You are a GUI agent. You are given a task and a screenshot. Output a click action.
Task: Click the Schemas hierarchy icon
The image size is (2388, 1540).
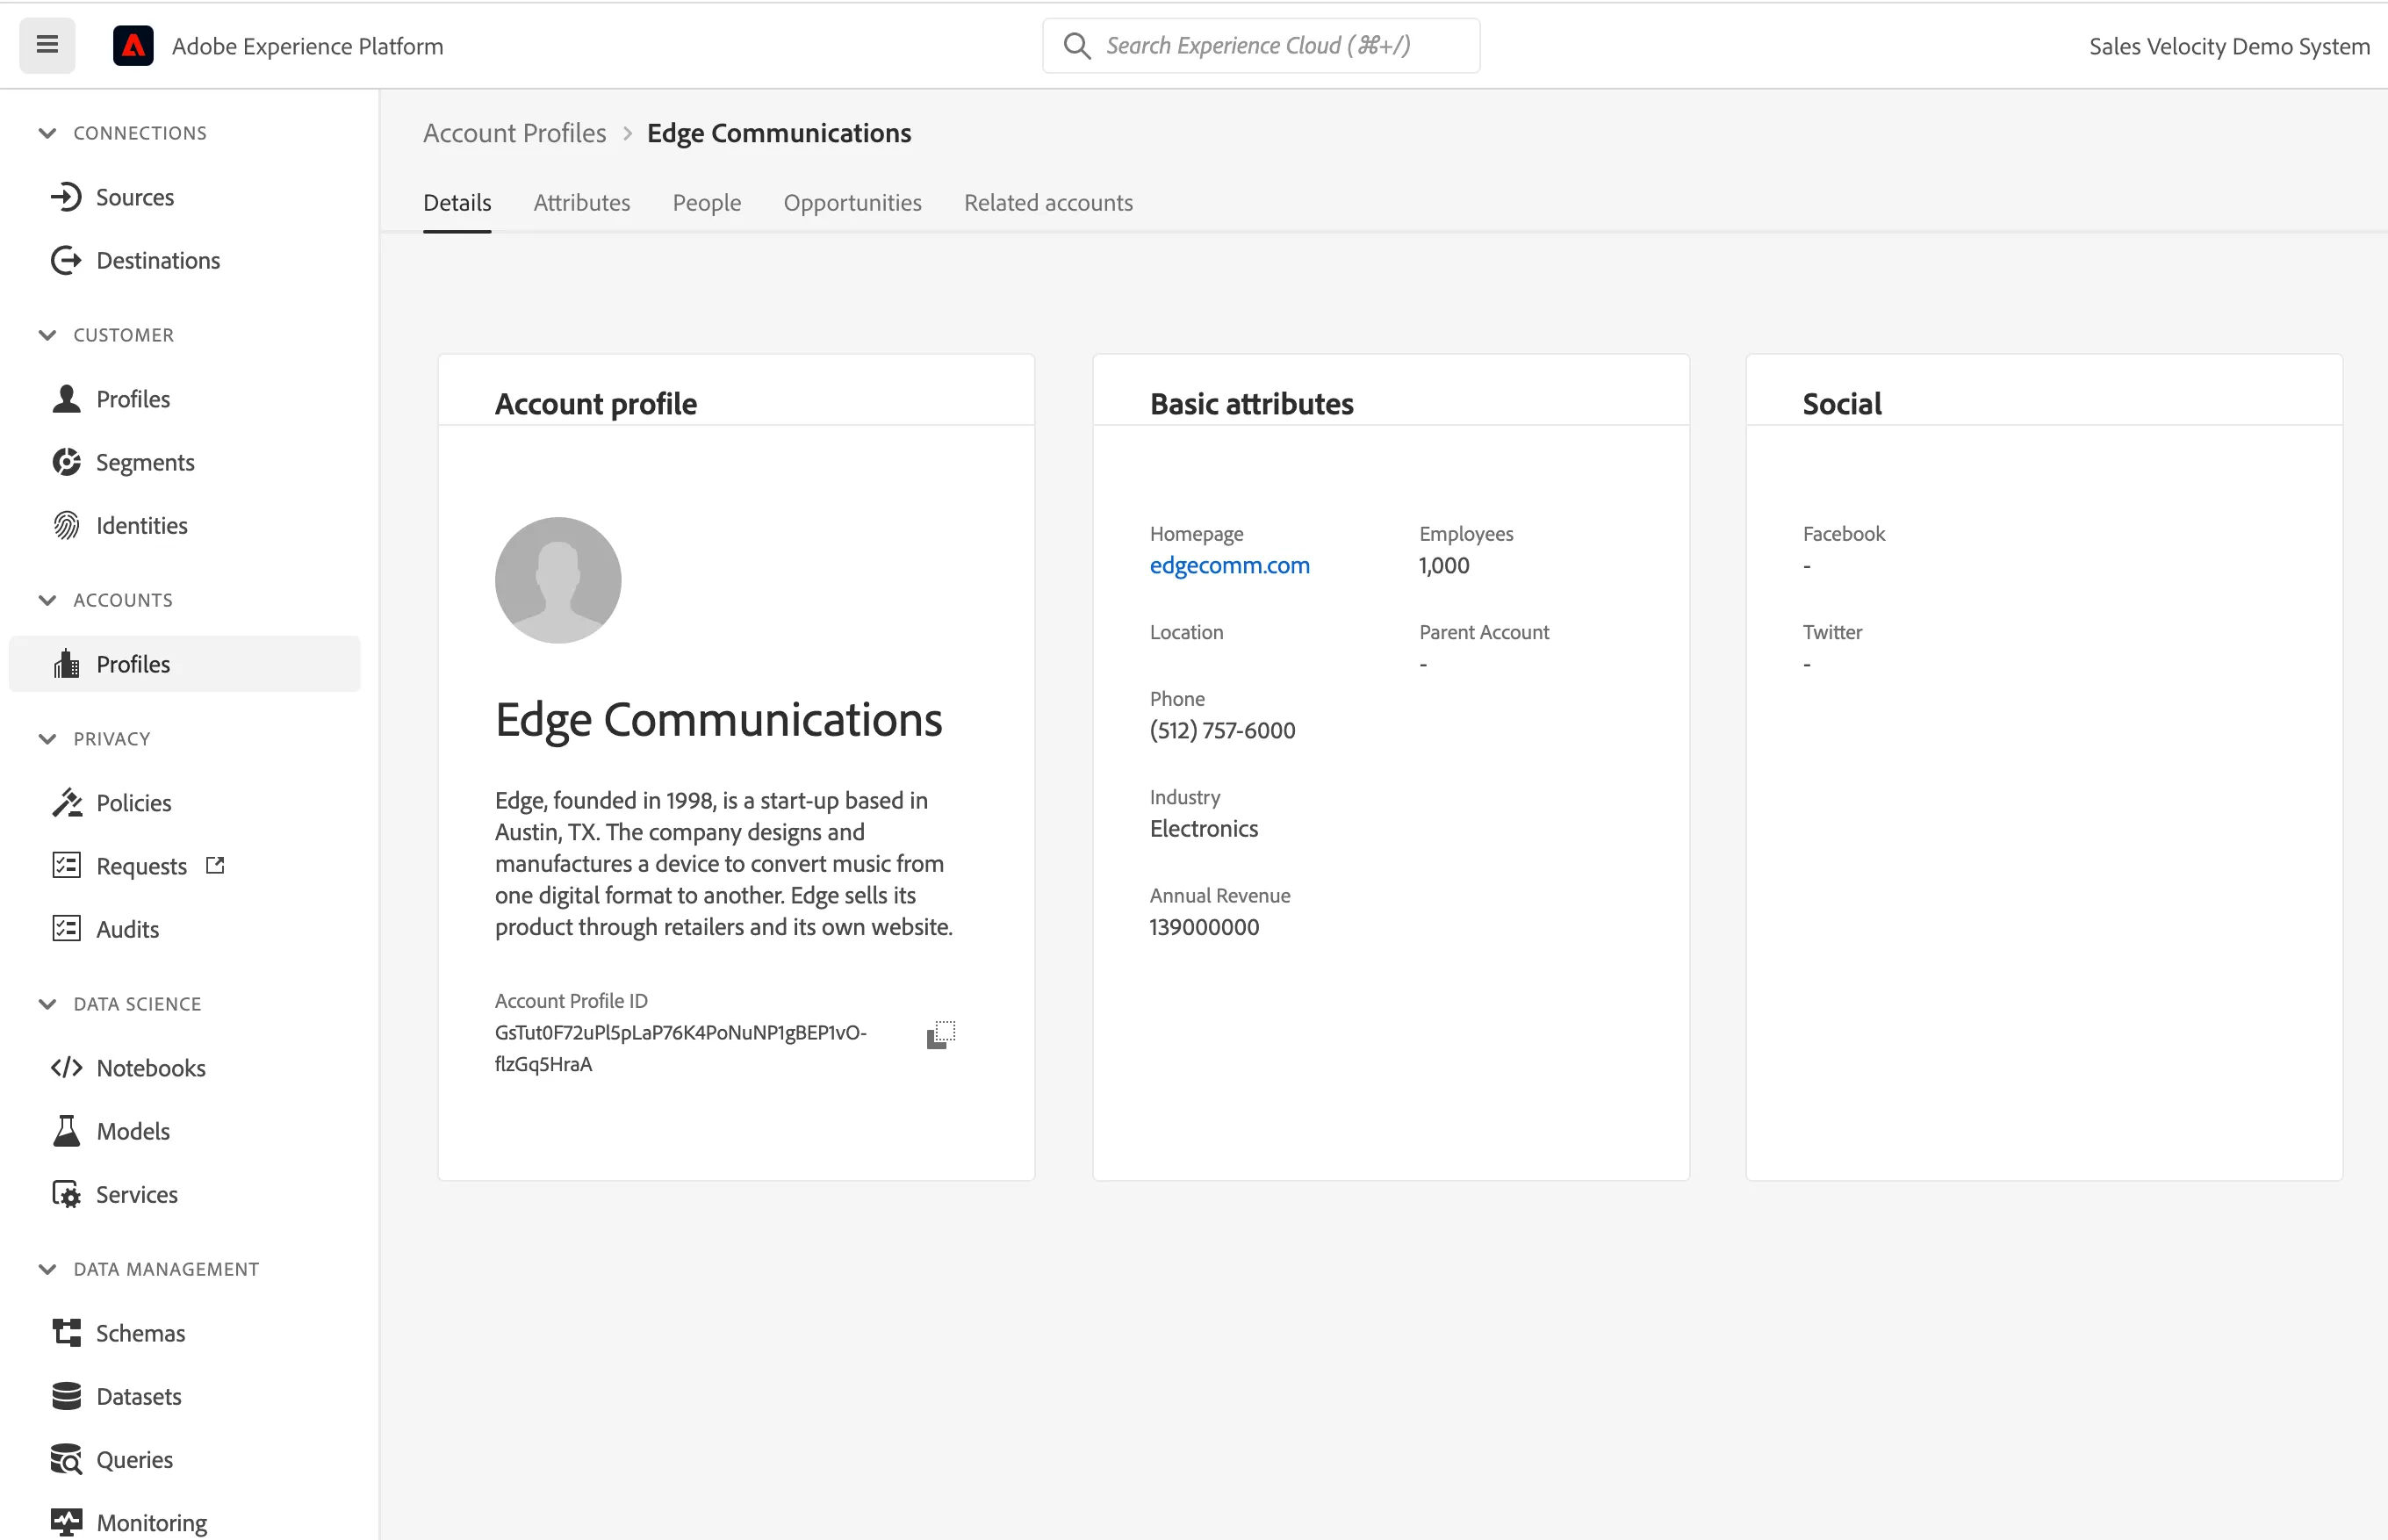[x=66, y=1333]
